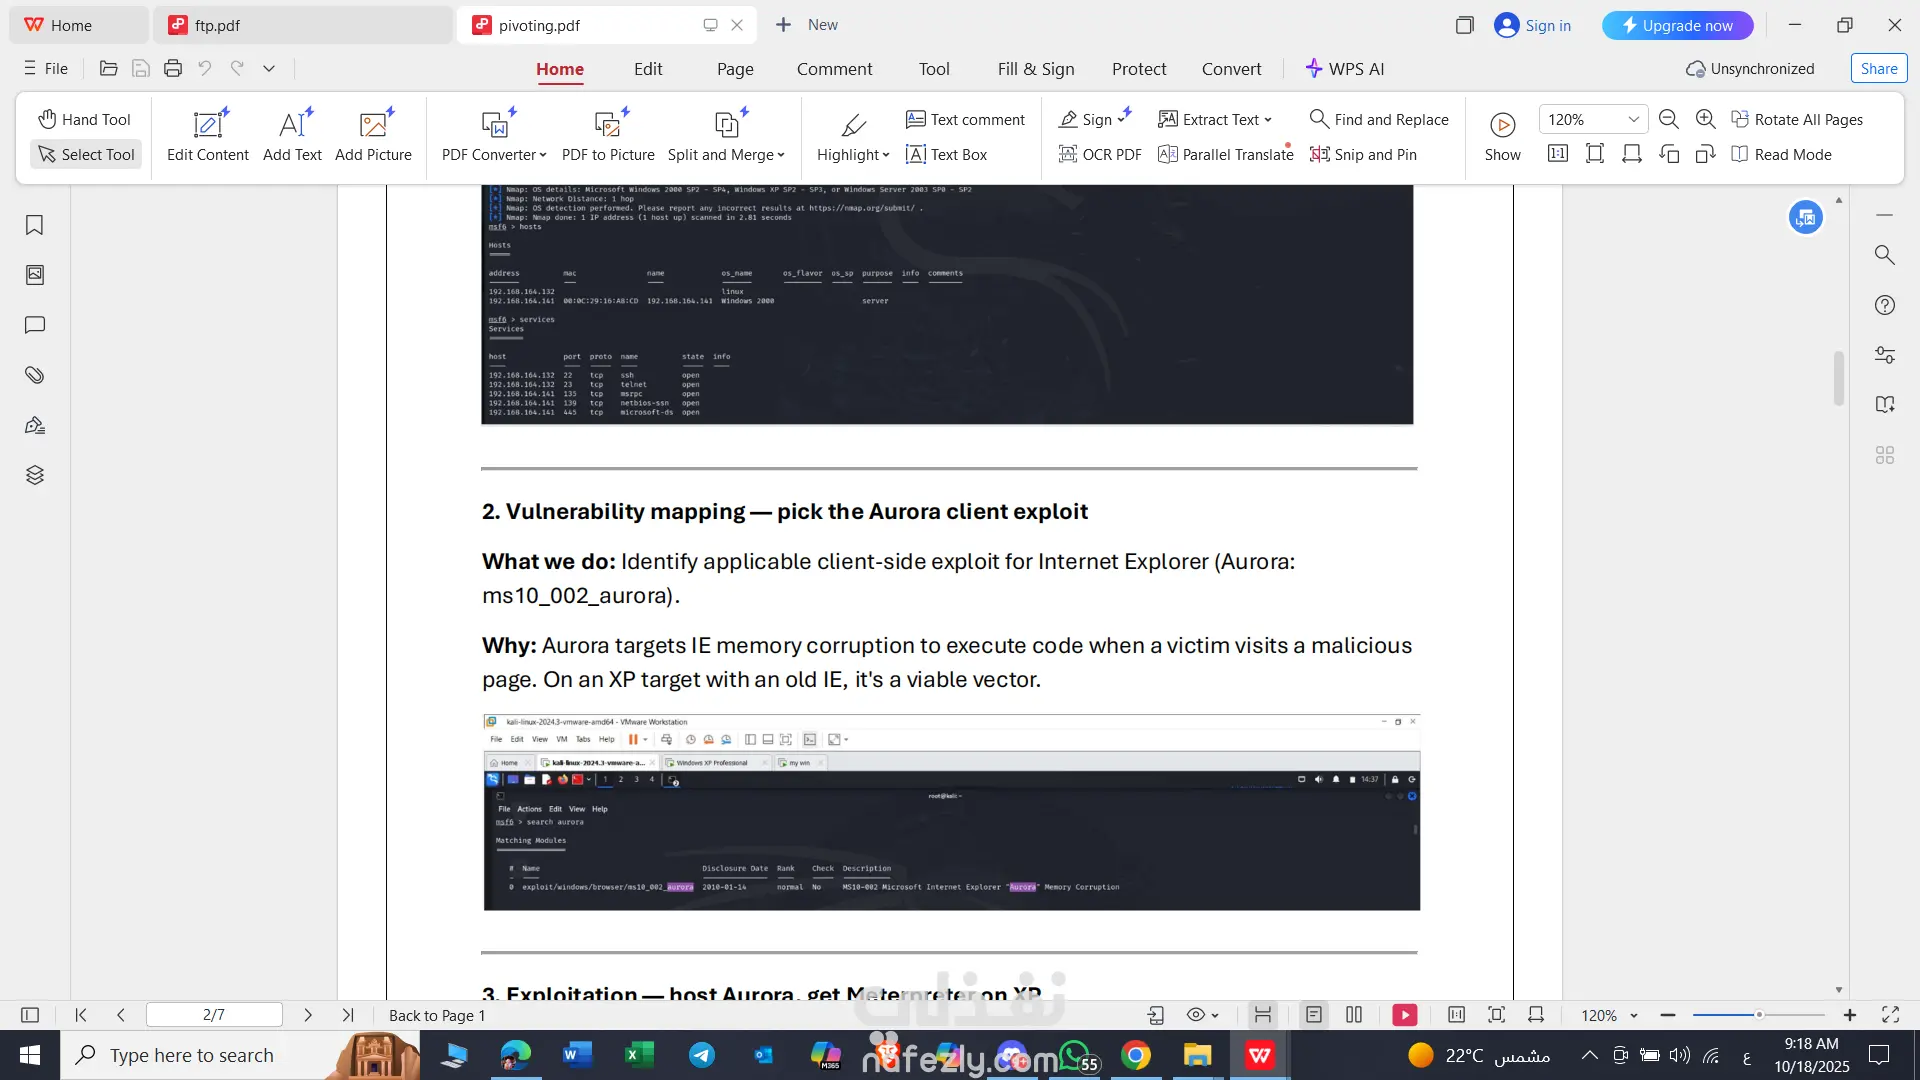Open the Bookmark panel in left sidebar
This screenshot has width=1920, height=1080.
point(35,225)
